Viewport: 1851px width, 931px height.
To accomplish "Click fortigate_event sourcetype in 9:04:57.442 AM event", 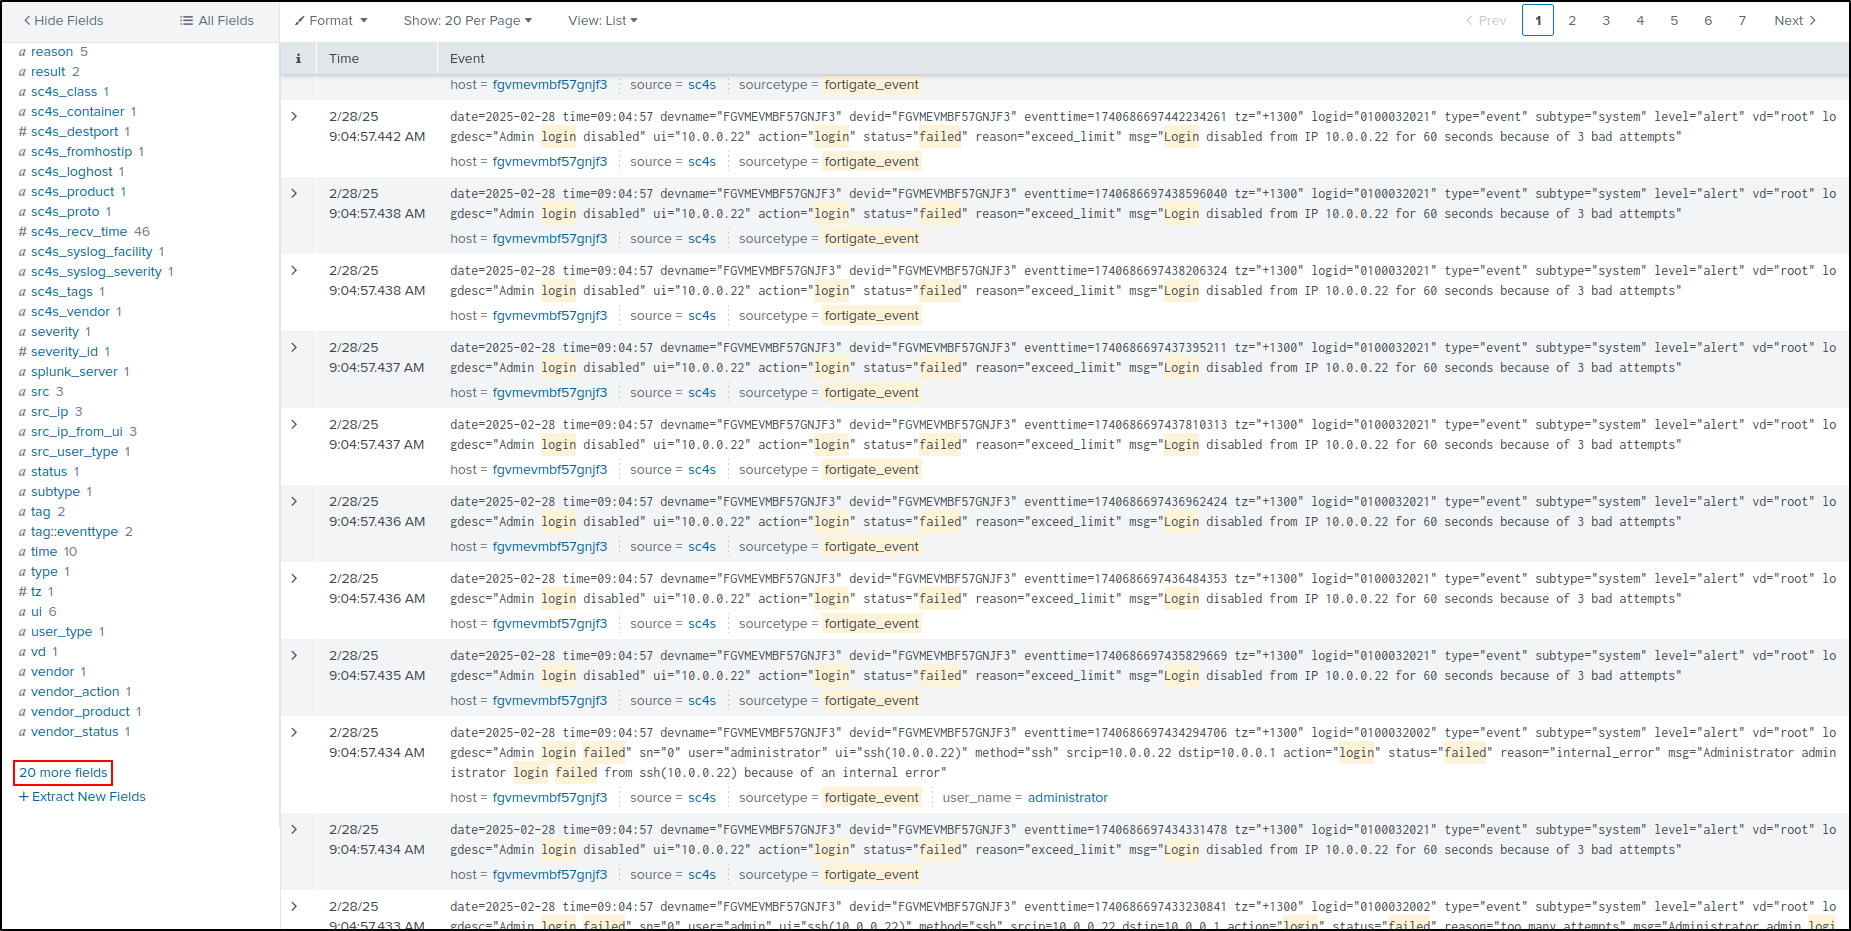I will tap(872, 162).
